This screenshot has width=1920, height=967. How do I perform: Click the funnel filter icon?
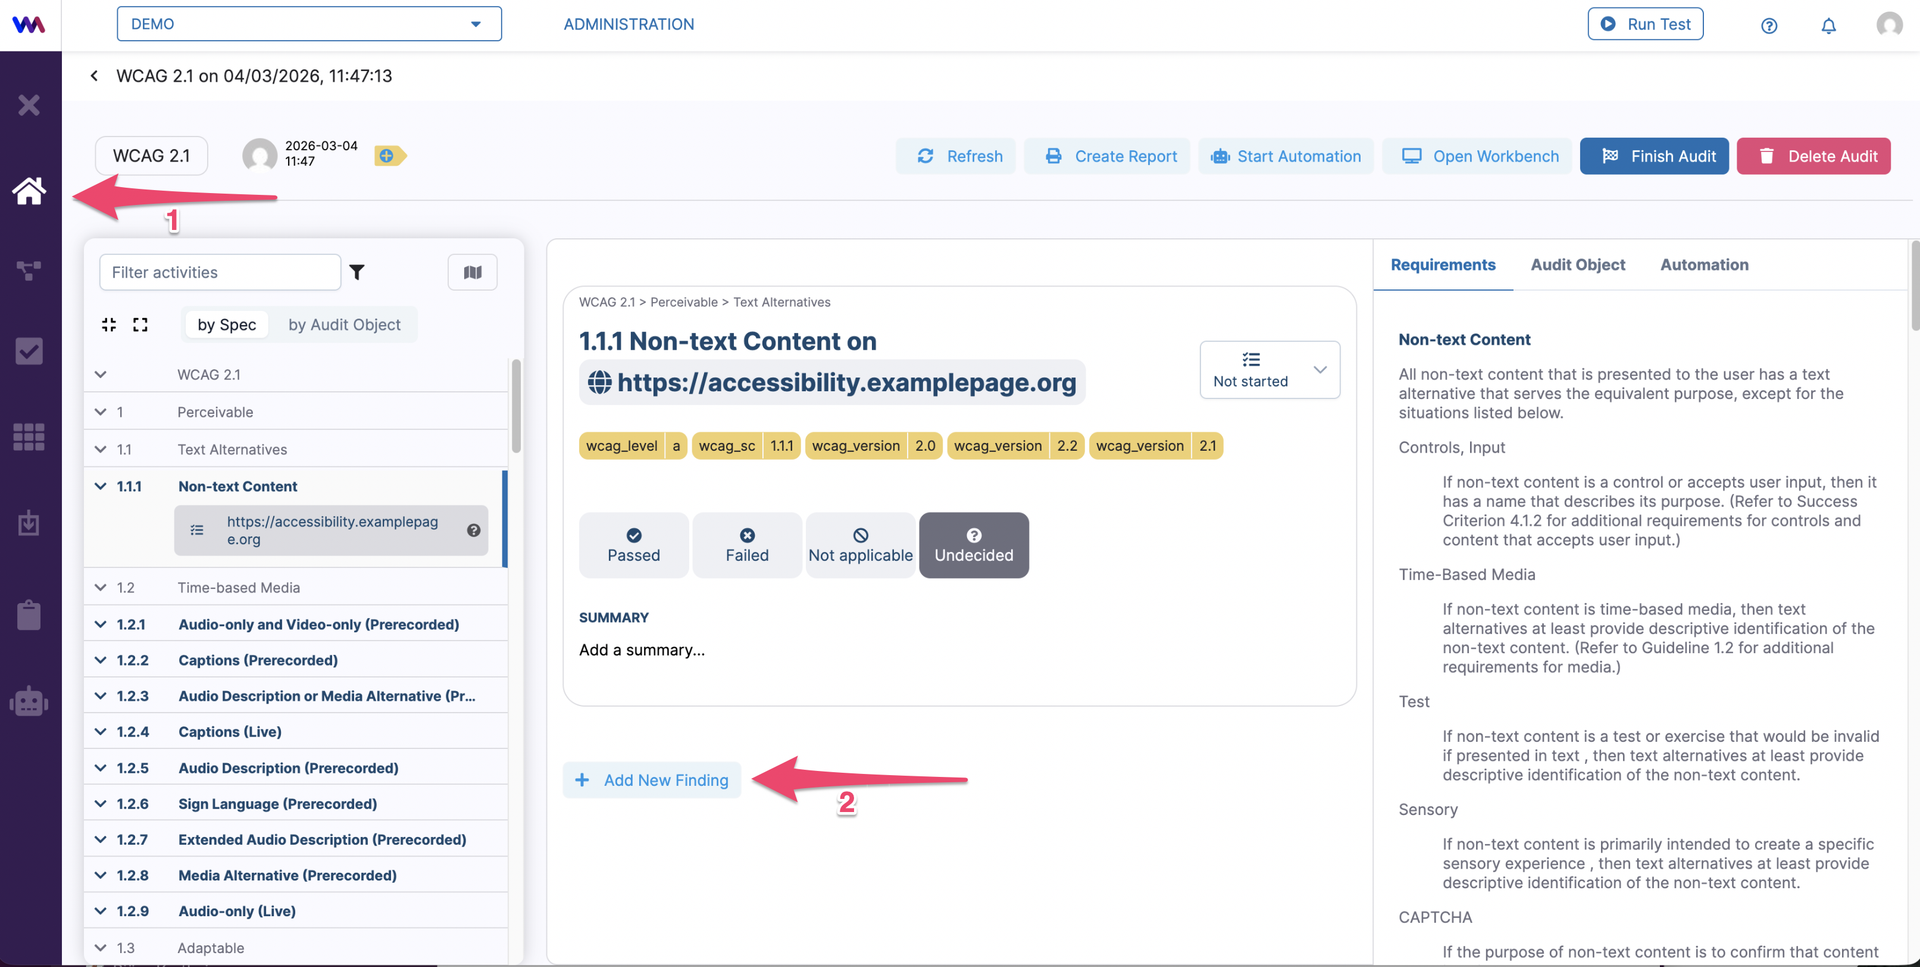(x=357, y=272)
